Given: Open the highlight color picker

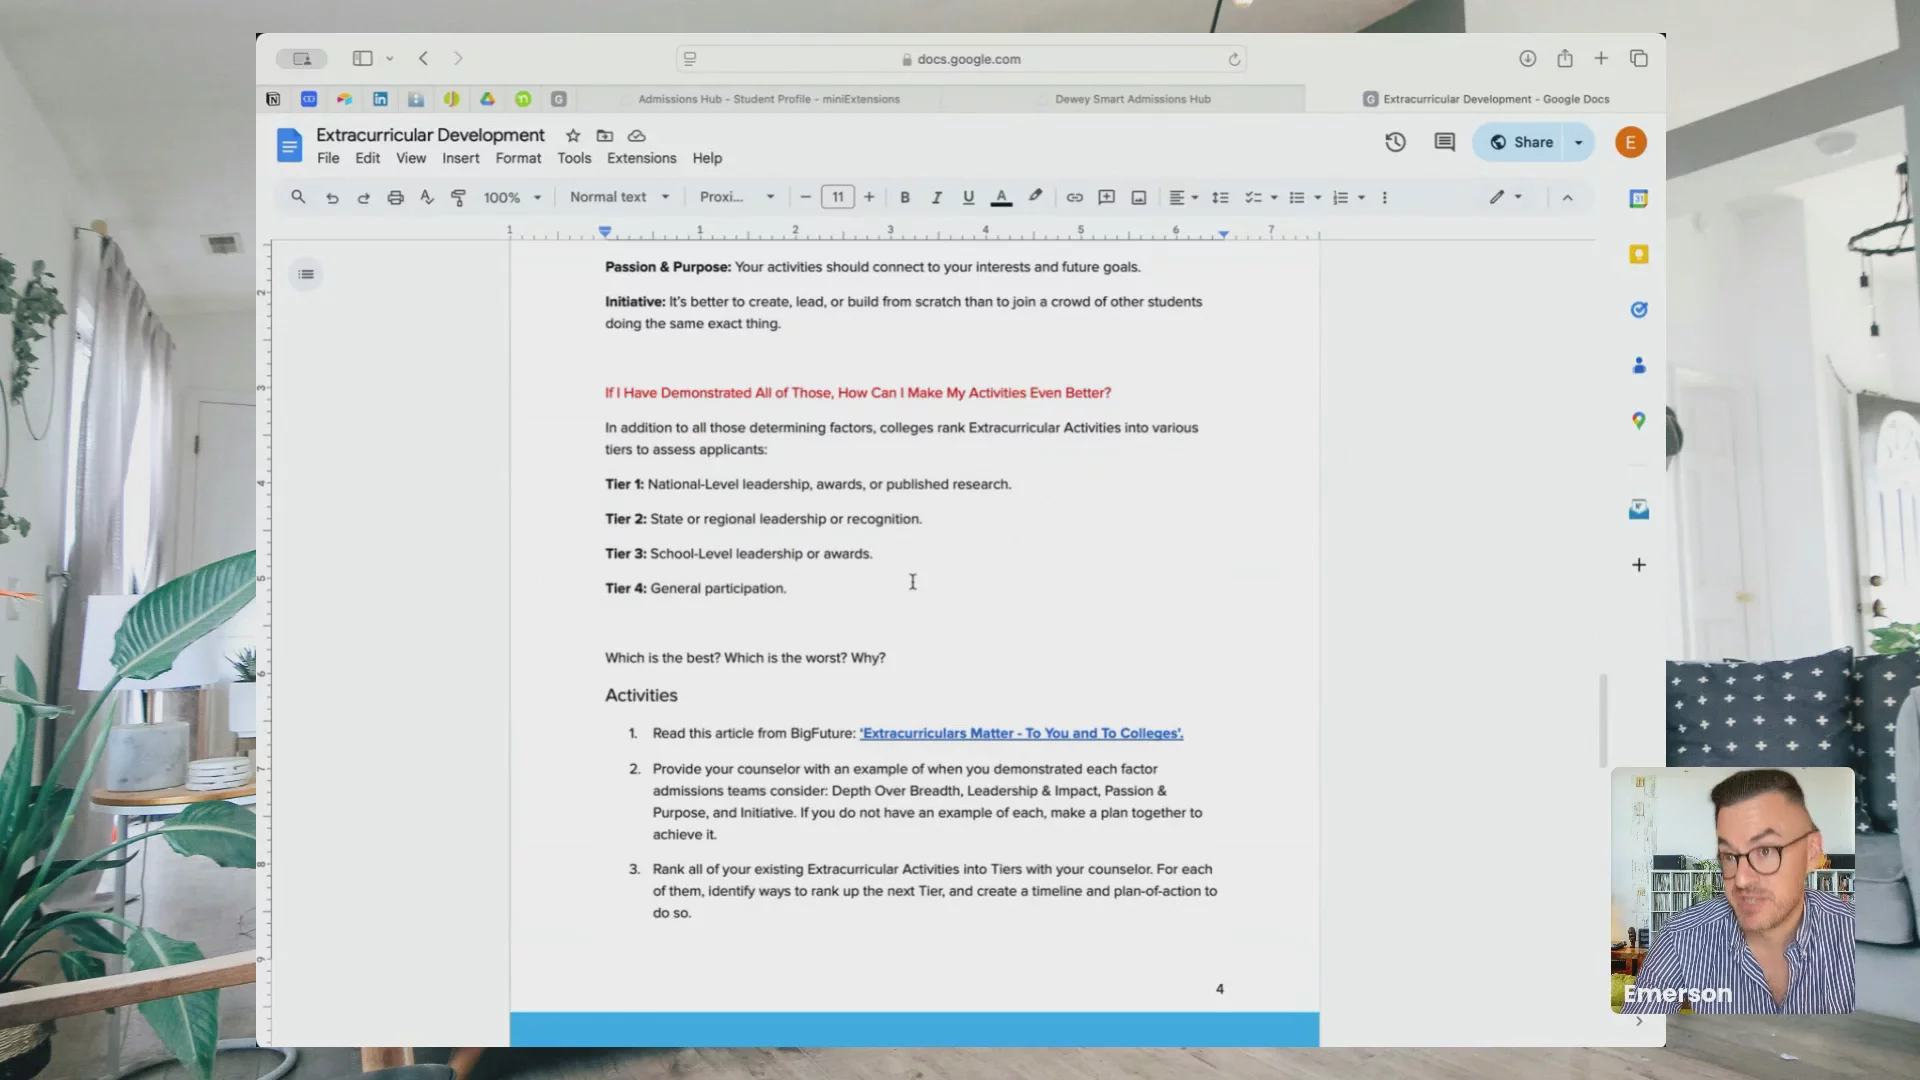Looking at the screenshot, I should tap(1036, 197).
